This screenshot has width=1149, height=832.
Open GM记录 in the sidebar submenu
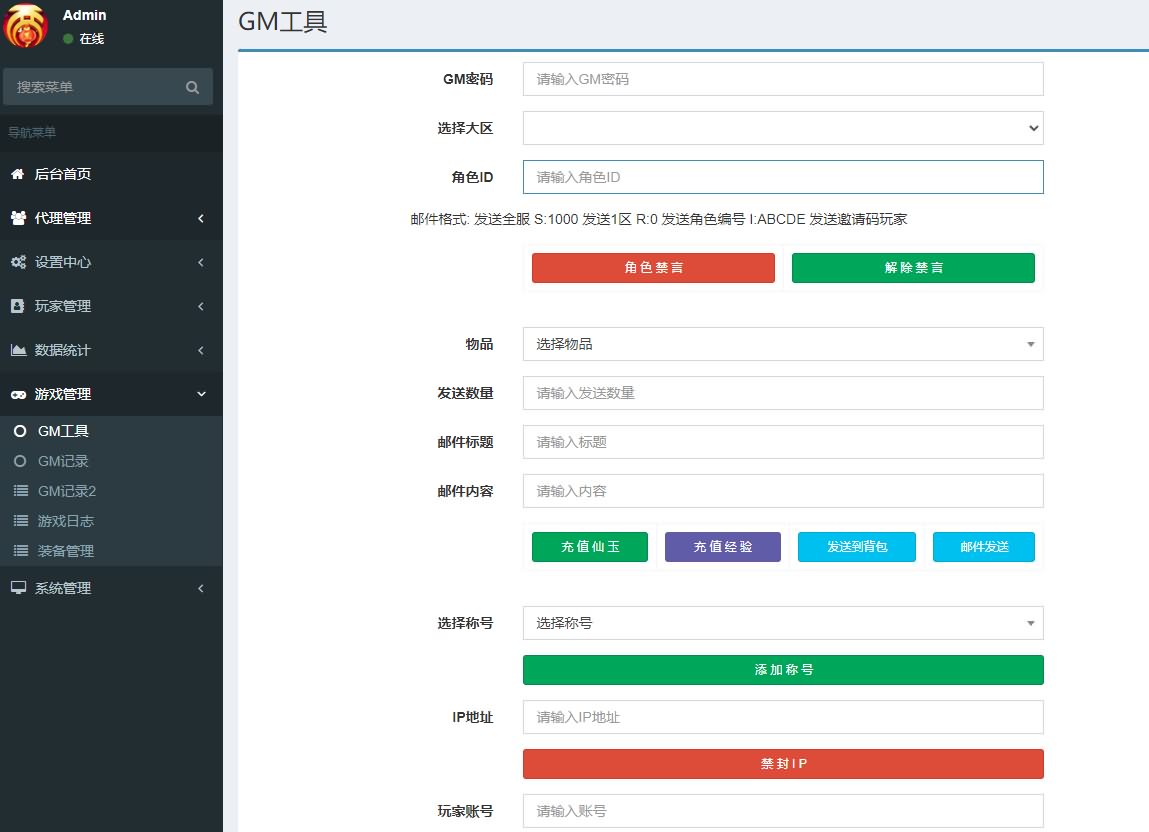tap(63, 461)
